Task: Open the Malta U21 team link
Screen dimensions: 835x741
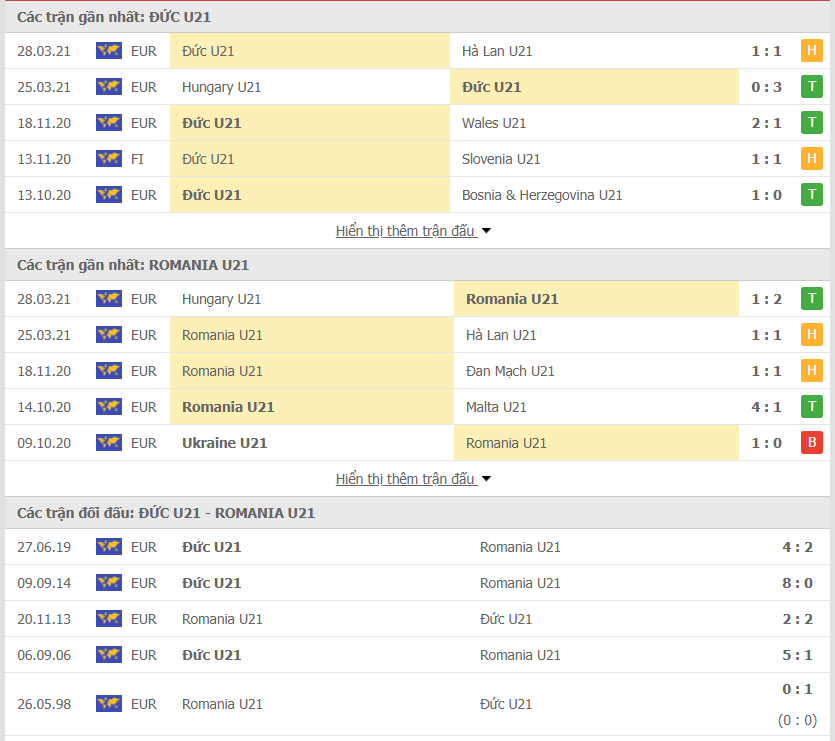Action: (x=494, y=407)
